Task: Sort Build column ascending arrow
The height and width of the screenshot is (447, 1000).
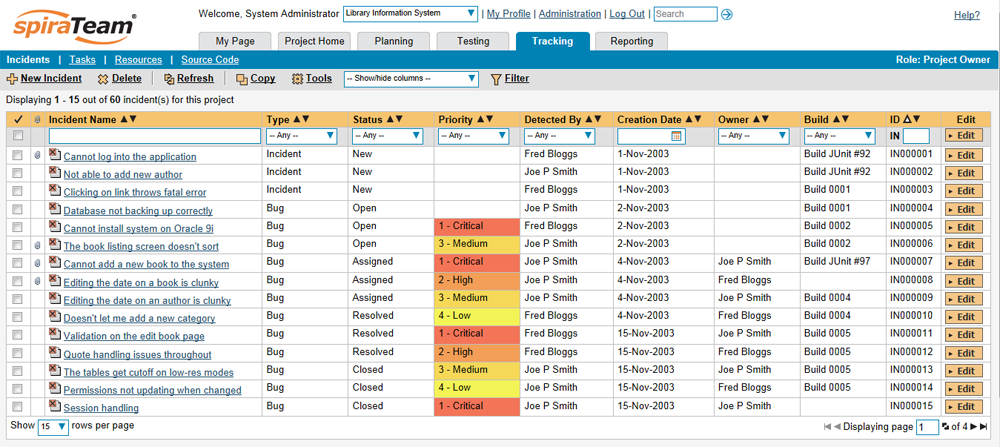Action: 837,119
